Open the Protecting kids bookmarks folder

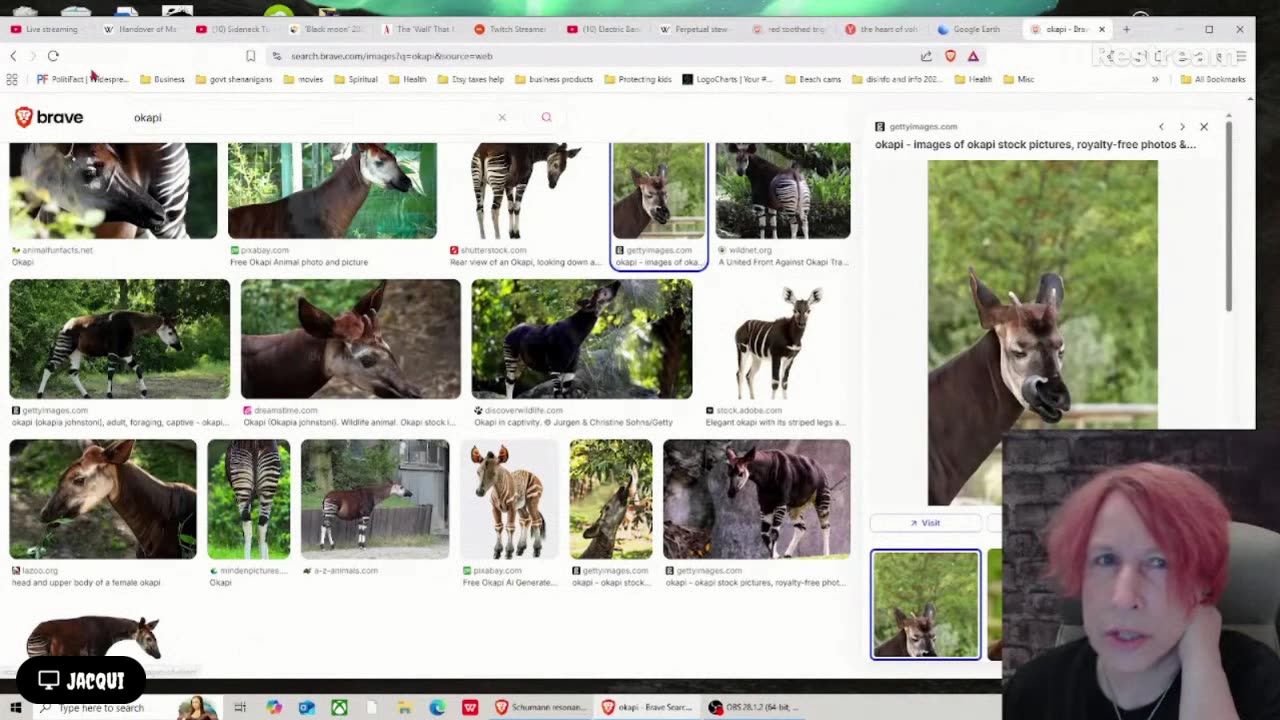(x=637, y=79)
